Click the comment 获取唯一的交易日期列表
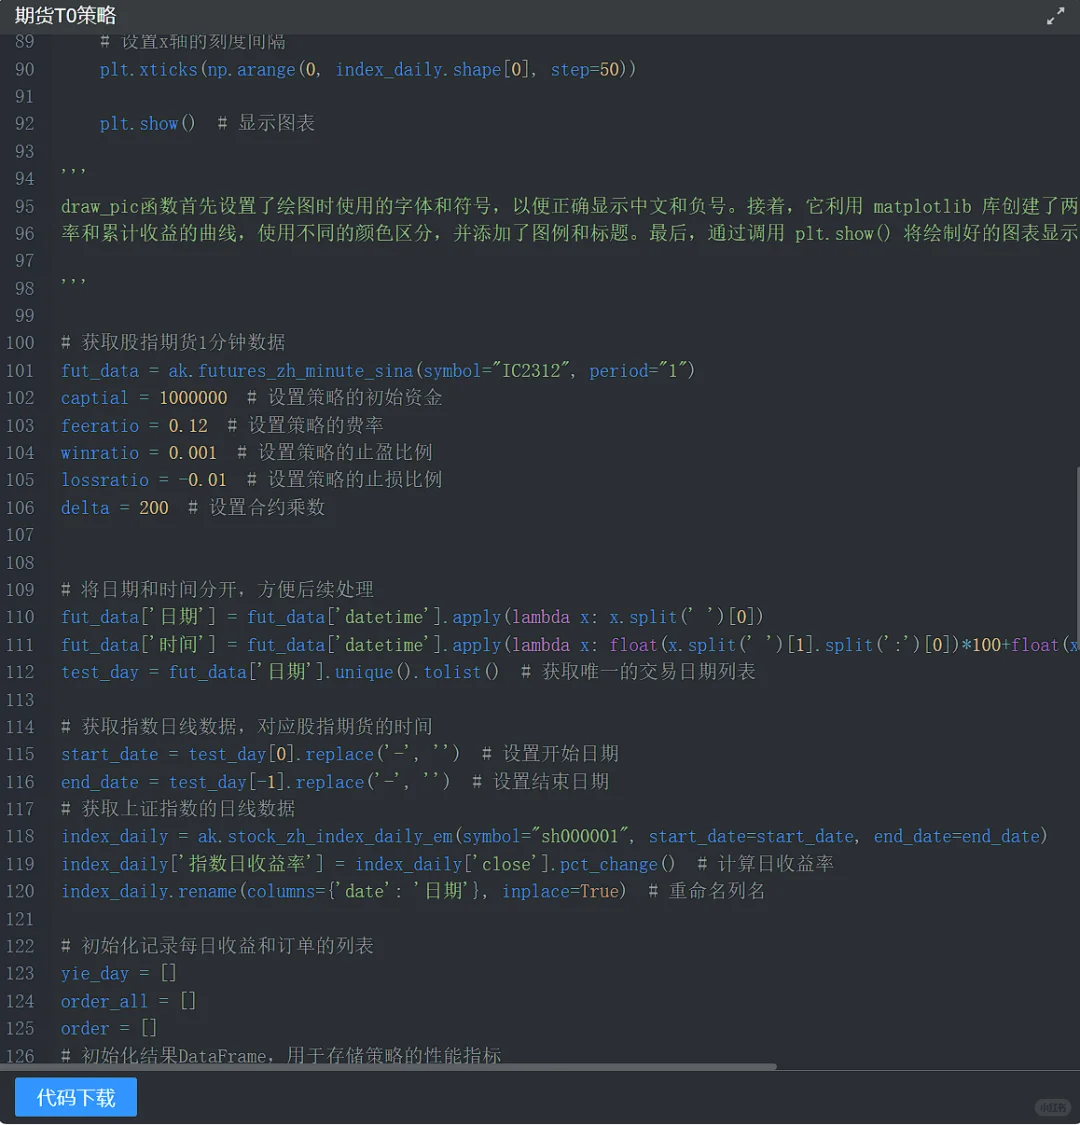The width and height of the screenshot is (1080, 1125). [638, 672]
